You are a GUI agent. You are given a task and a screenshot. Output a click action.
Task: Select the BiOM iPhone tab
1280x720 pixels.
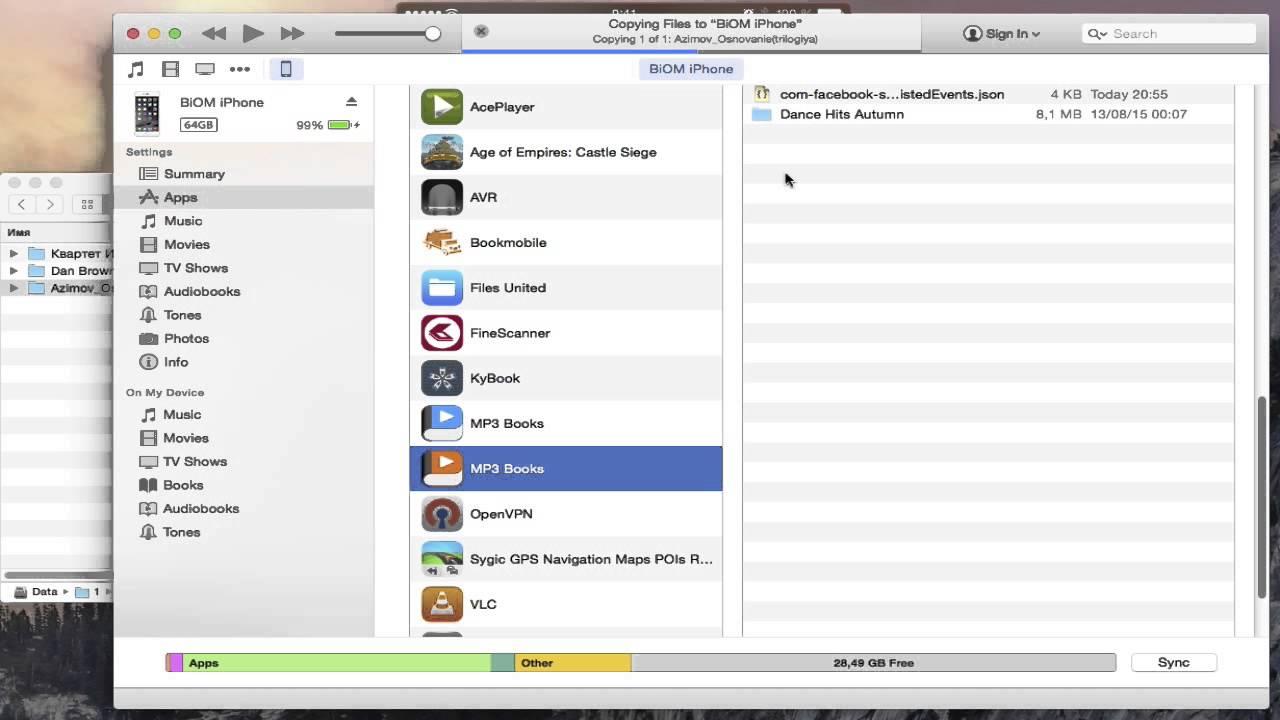point(691,69)
